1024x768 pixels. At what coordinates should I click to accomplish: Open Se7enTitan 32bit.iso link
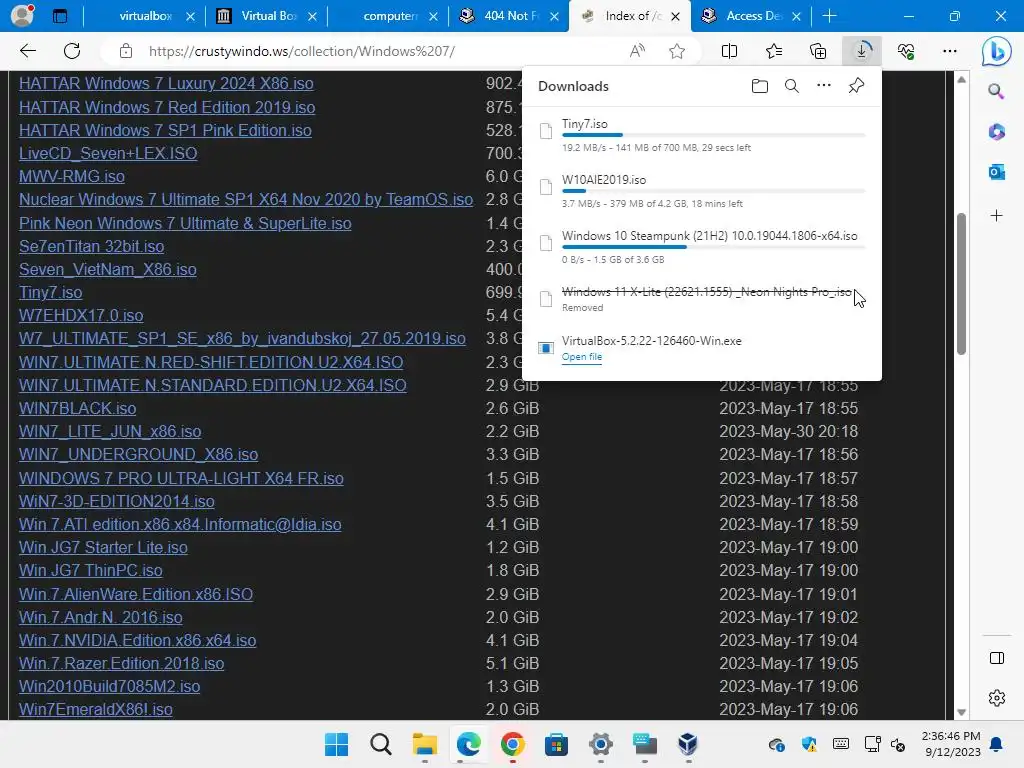coord(91,246)
